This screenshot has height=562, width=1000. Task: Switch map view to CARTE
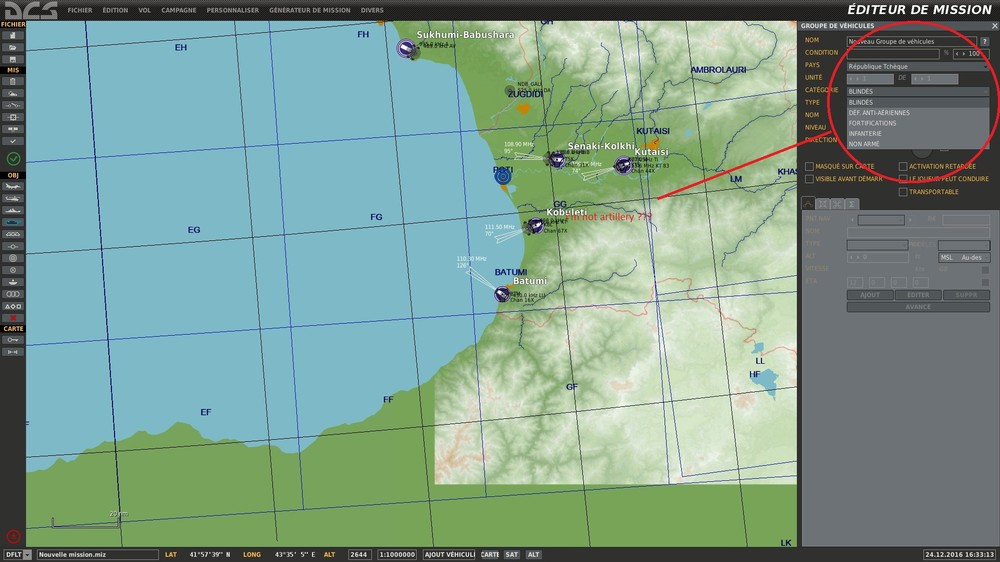(x=490, y=555)
